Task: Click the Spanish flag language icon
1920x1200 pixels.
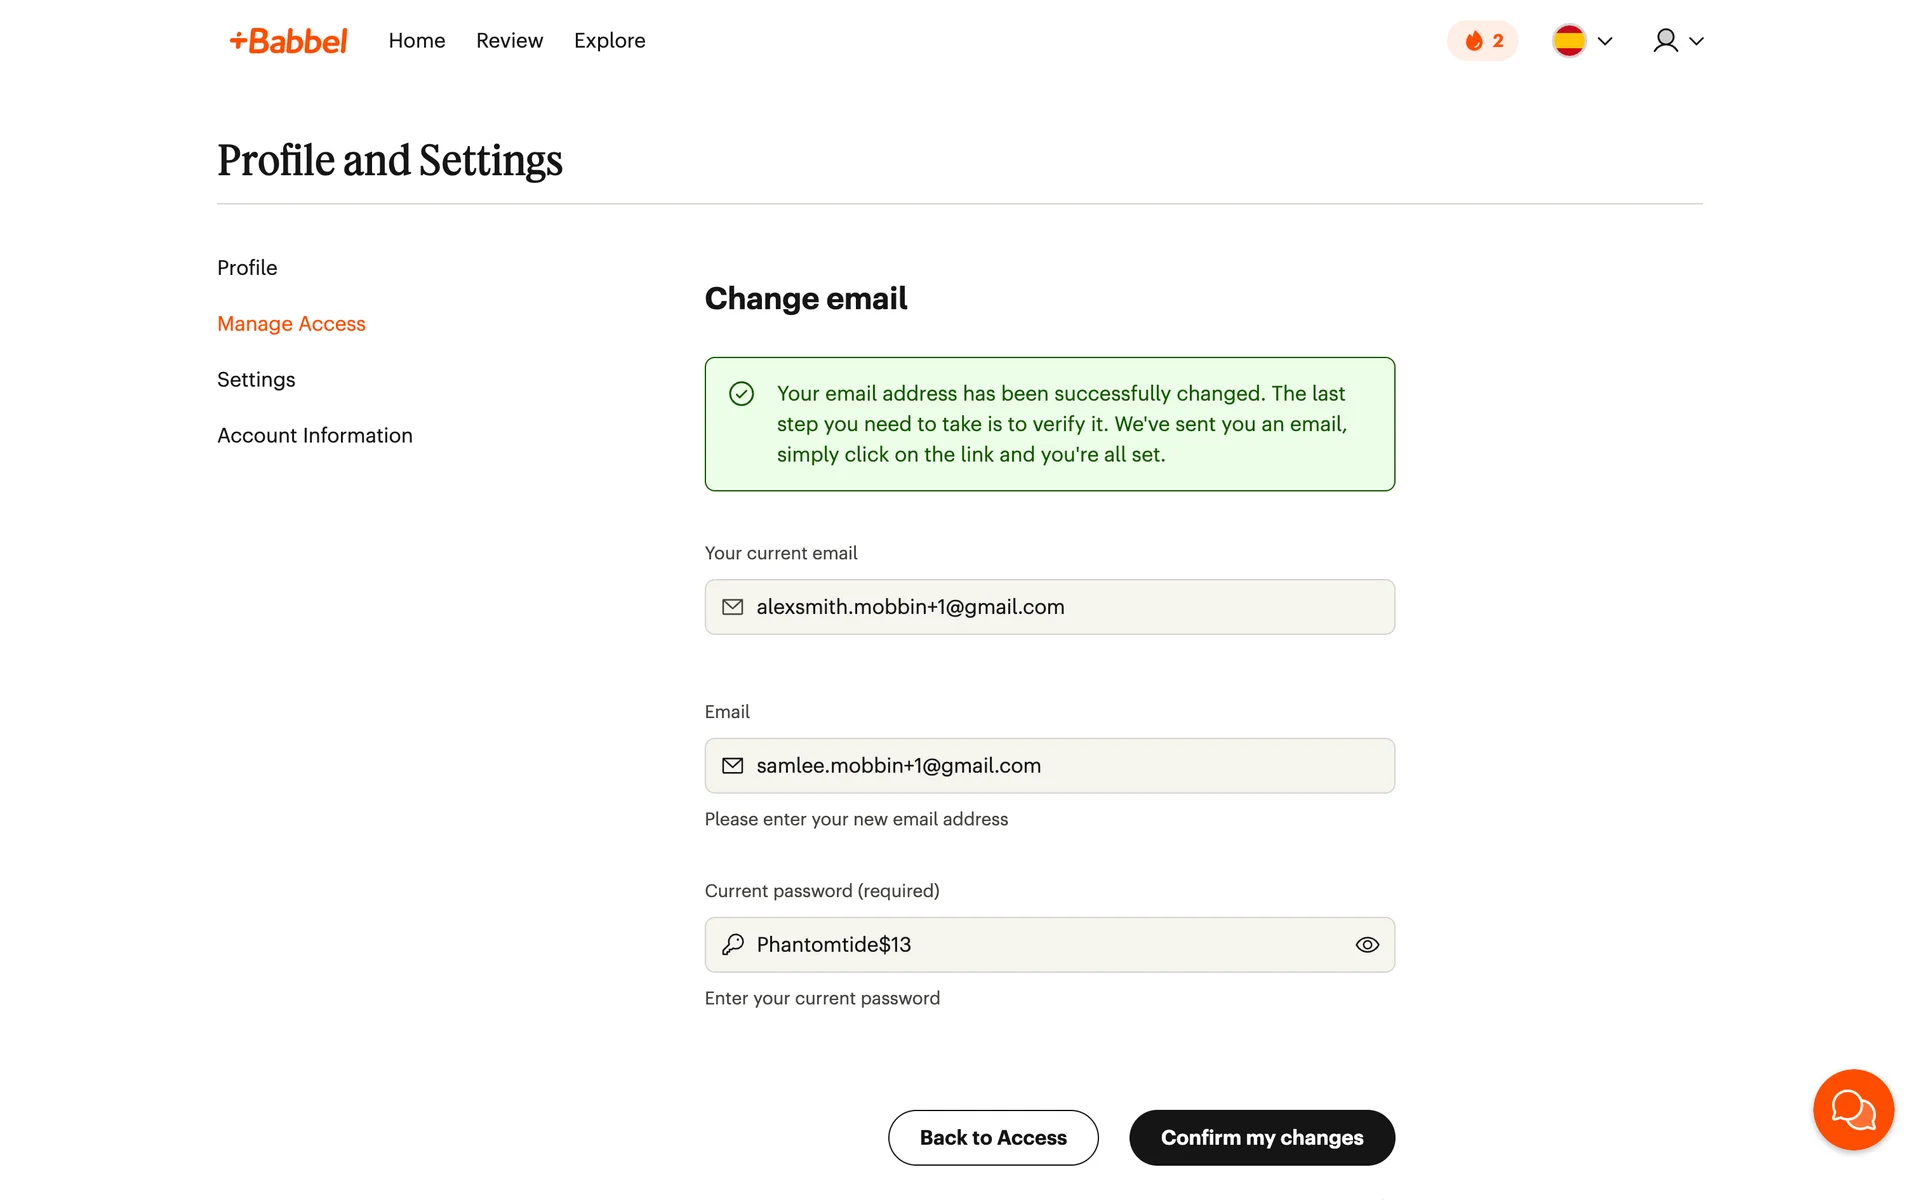Action: point(1568,41)
